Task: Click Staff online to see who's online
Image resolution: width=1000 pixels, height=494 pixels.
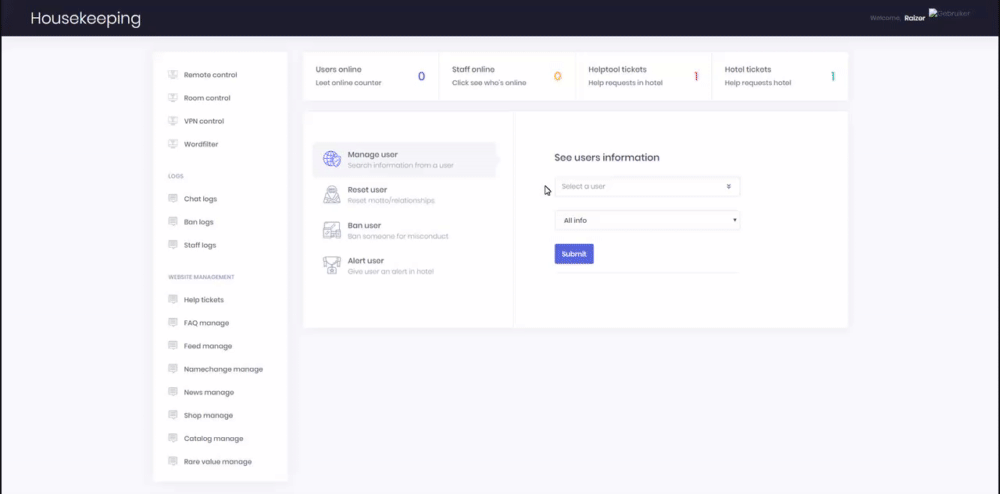Action: coord(507,76)
